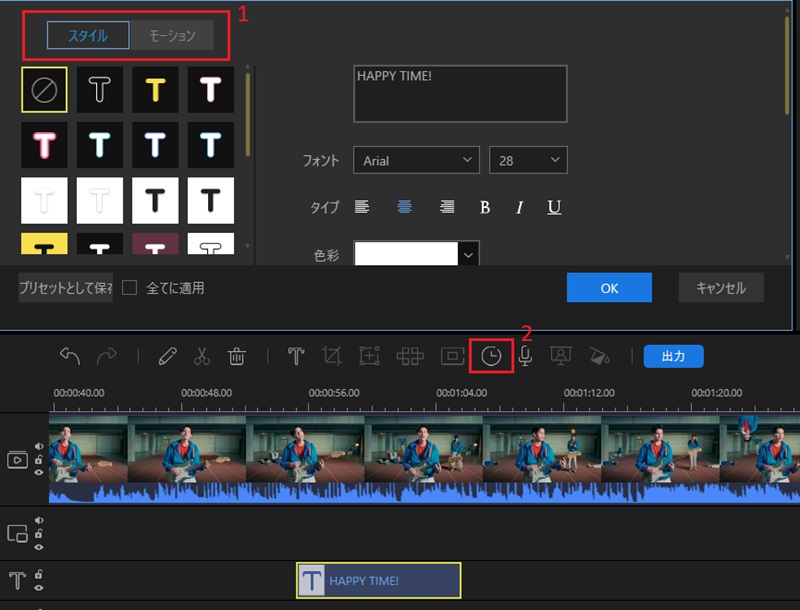Click the Freeze frame toolbar icon
Image resolution: width=800 pixels, height=610 pixels.
(453, 356)
